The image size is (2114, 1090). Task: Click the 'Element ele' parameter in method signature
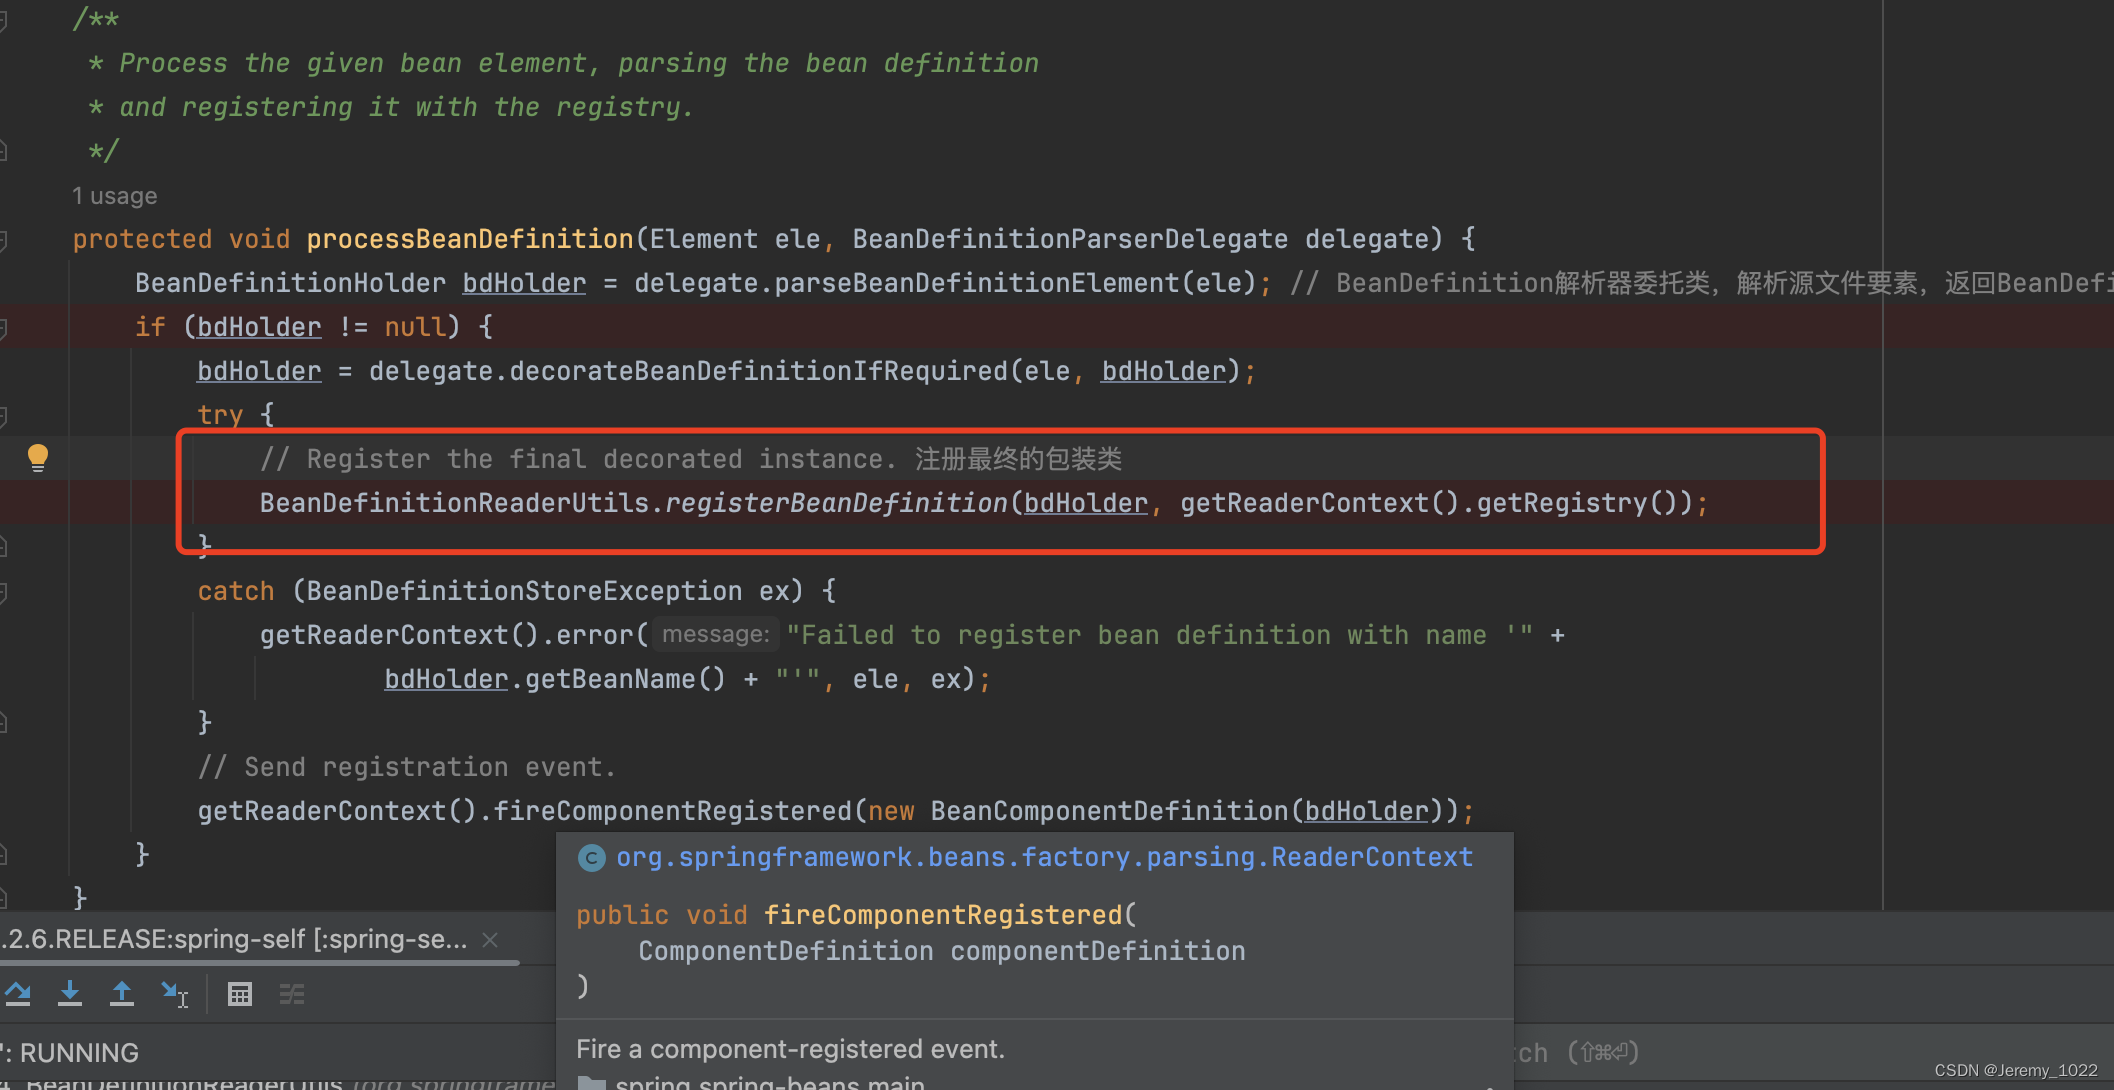tap(735, 239)
